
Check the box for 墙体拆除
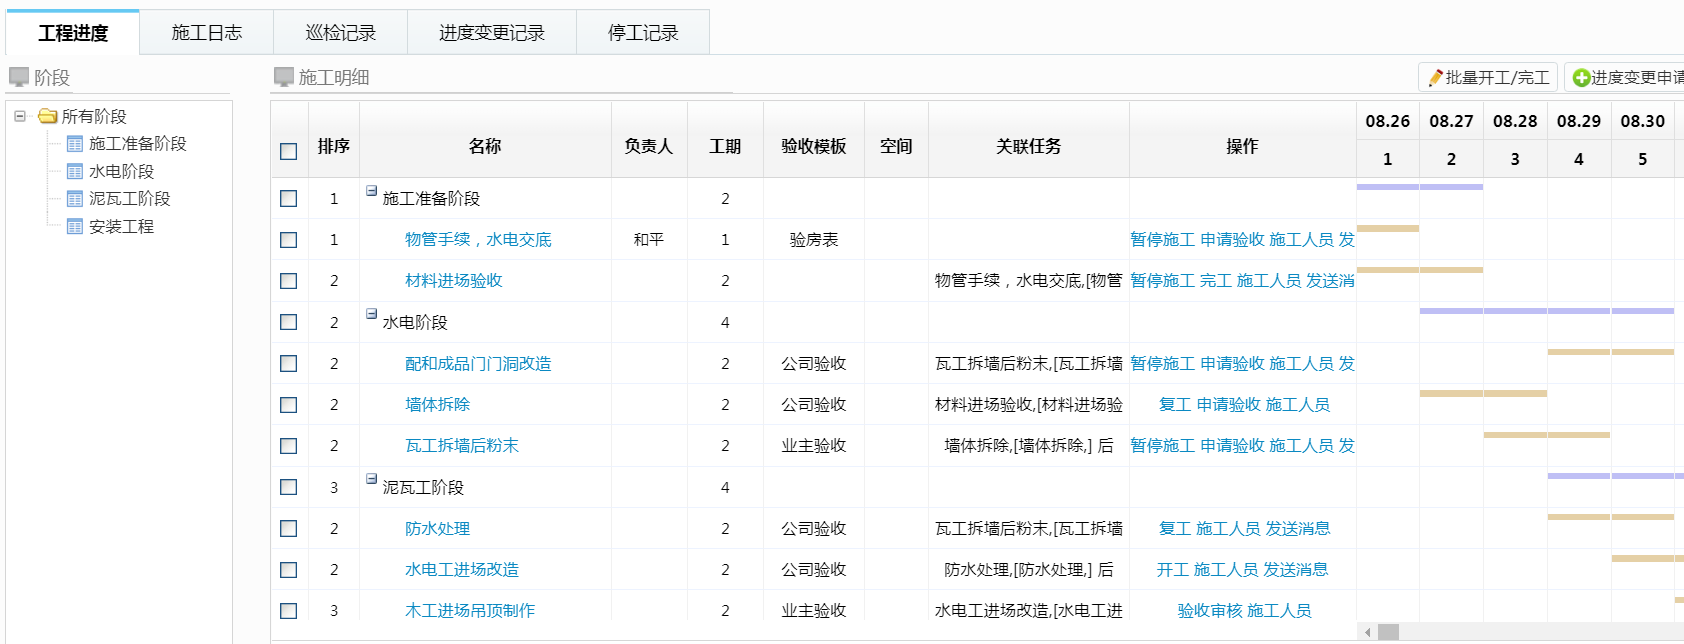point(289,405)
